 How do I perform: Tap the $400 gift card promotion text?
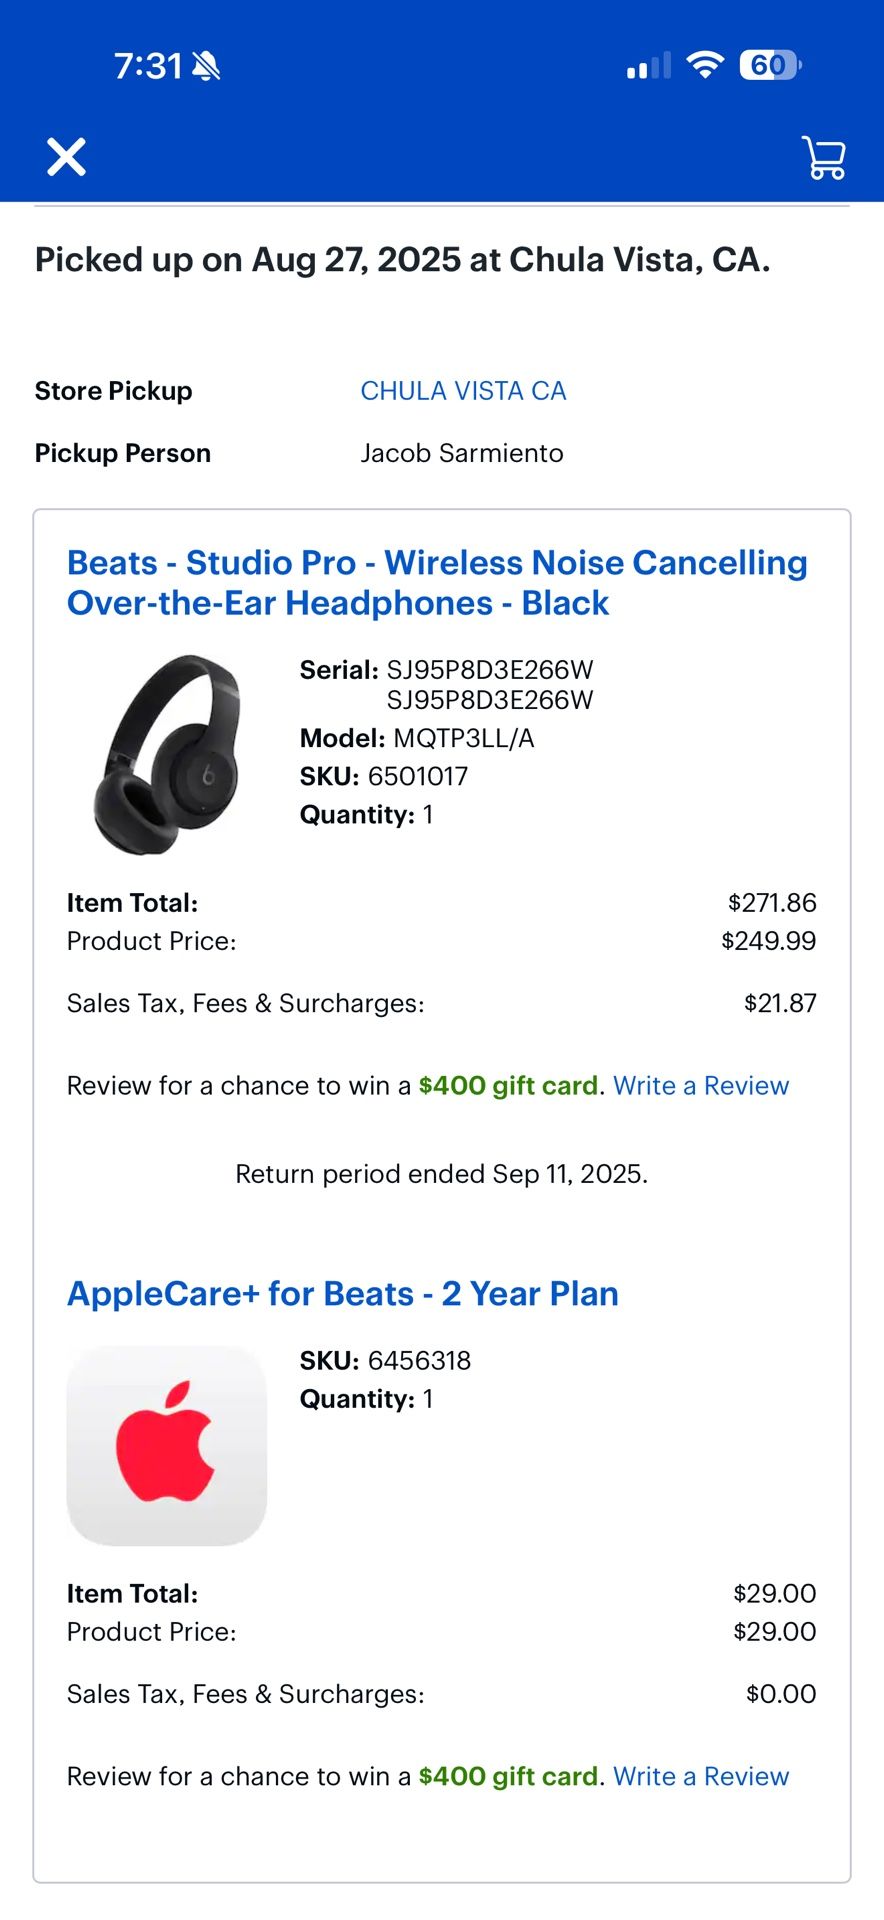point(508,1085)
